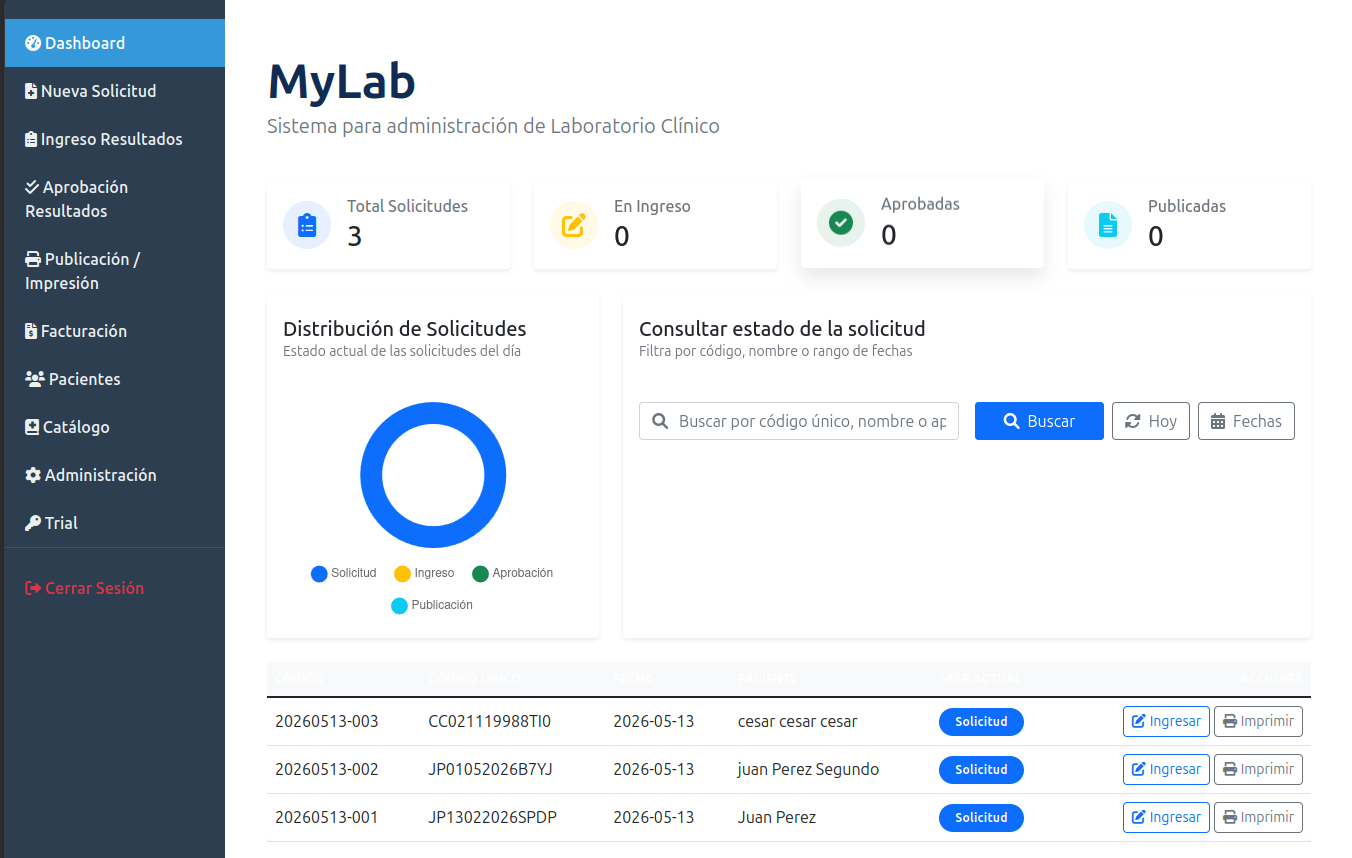Viewport: 1352px width, 858px height.
Task: Click the calendar icon on Fechas button
Action: click(x=1218, y=421)
